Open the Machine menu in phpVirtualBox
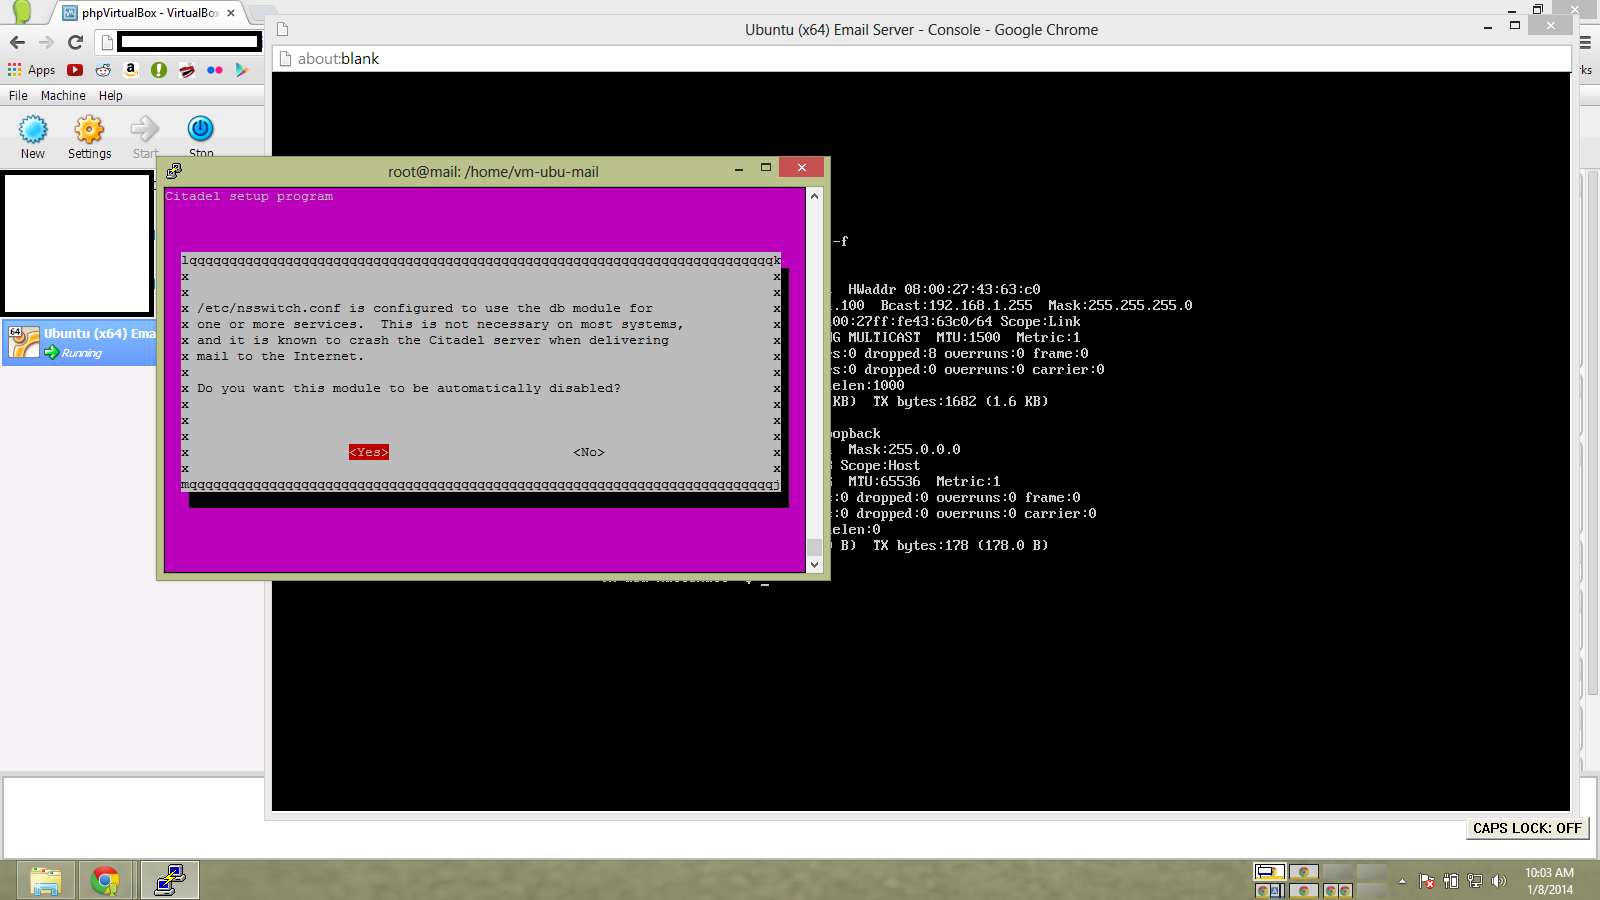 point(63,96)
